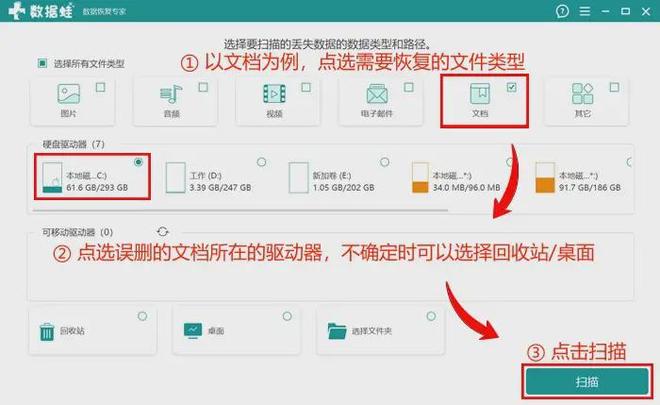Check the 音频 file type checkbox

203,87
